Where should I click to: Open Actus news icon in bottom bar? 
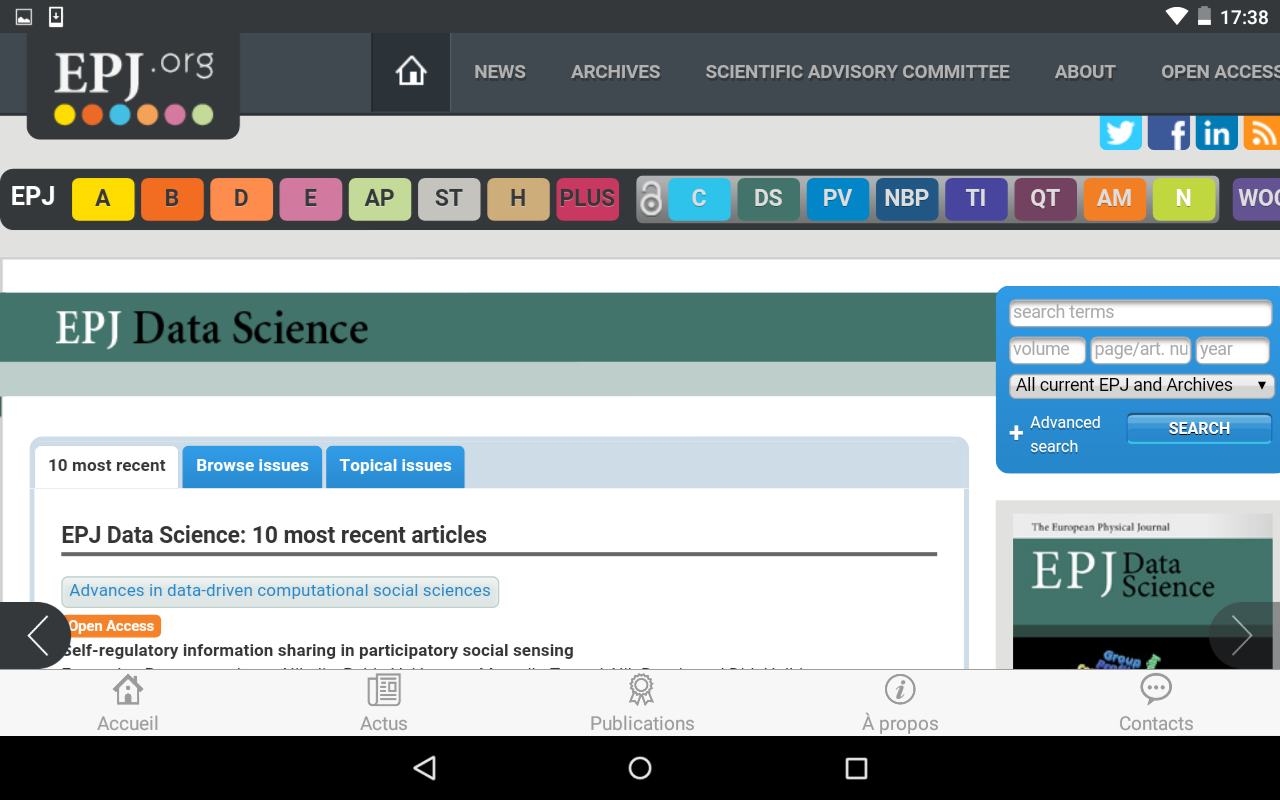384,690
